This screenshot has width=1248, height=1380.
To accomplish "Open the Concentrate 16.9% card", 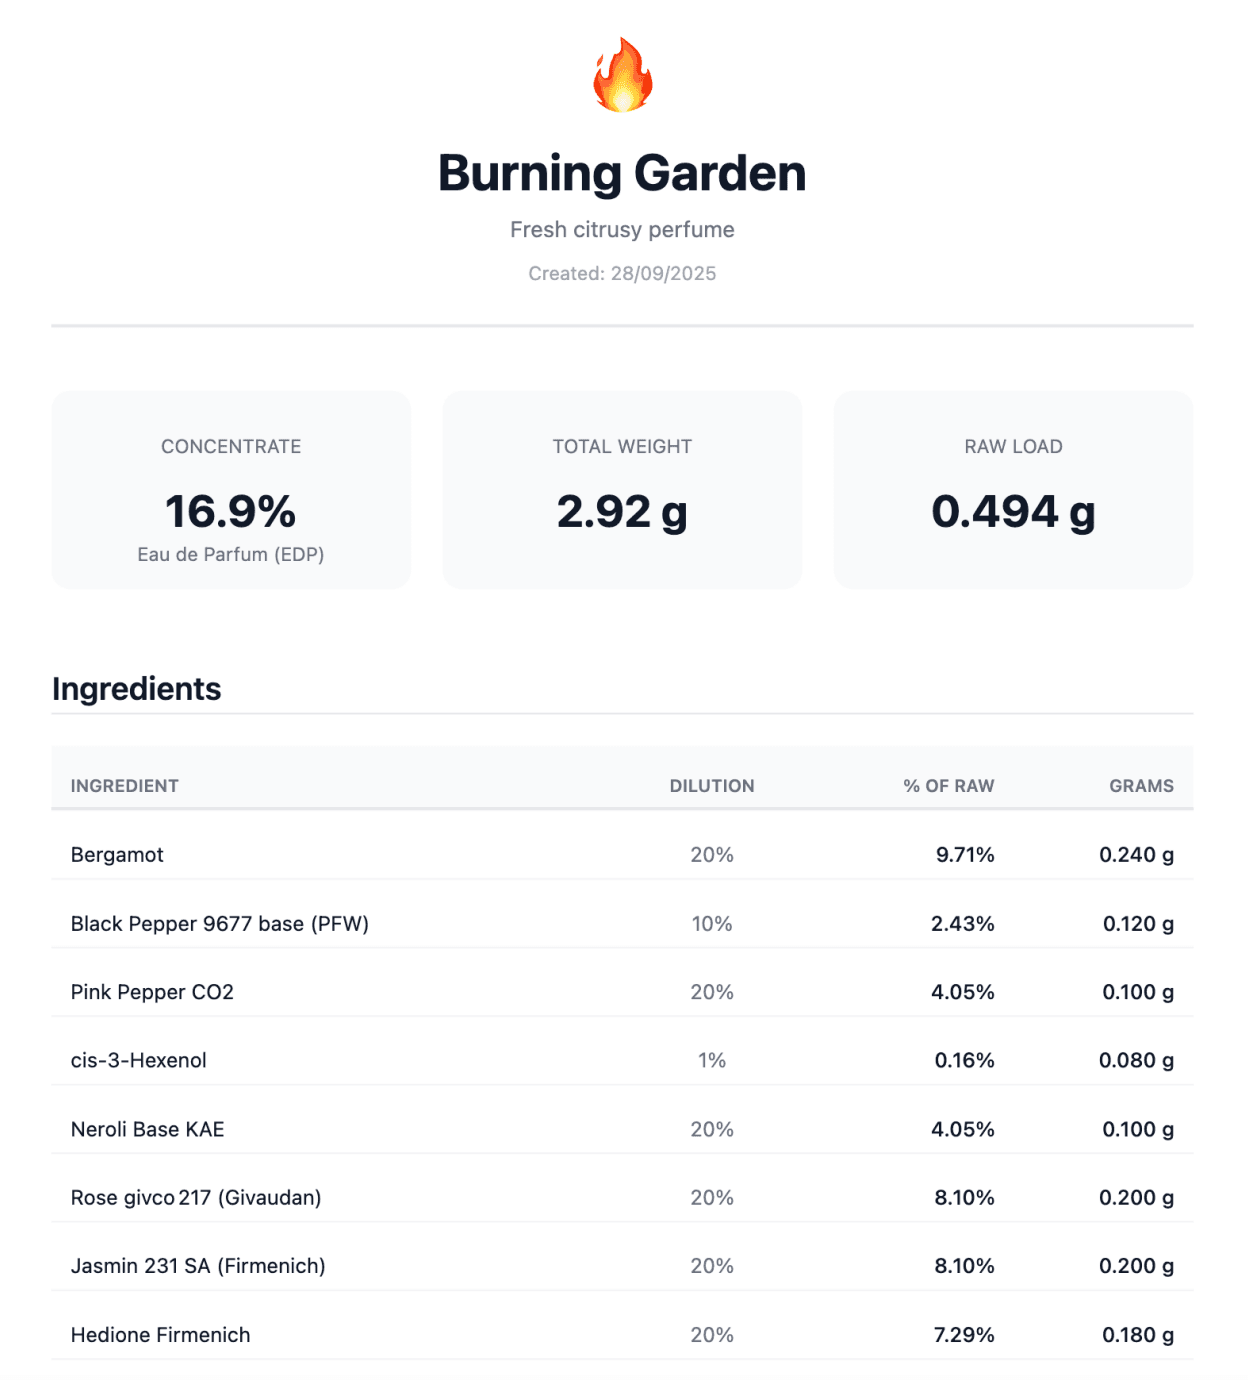I will [231, 490].
